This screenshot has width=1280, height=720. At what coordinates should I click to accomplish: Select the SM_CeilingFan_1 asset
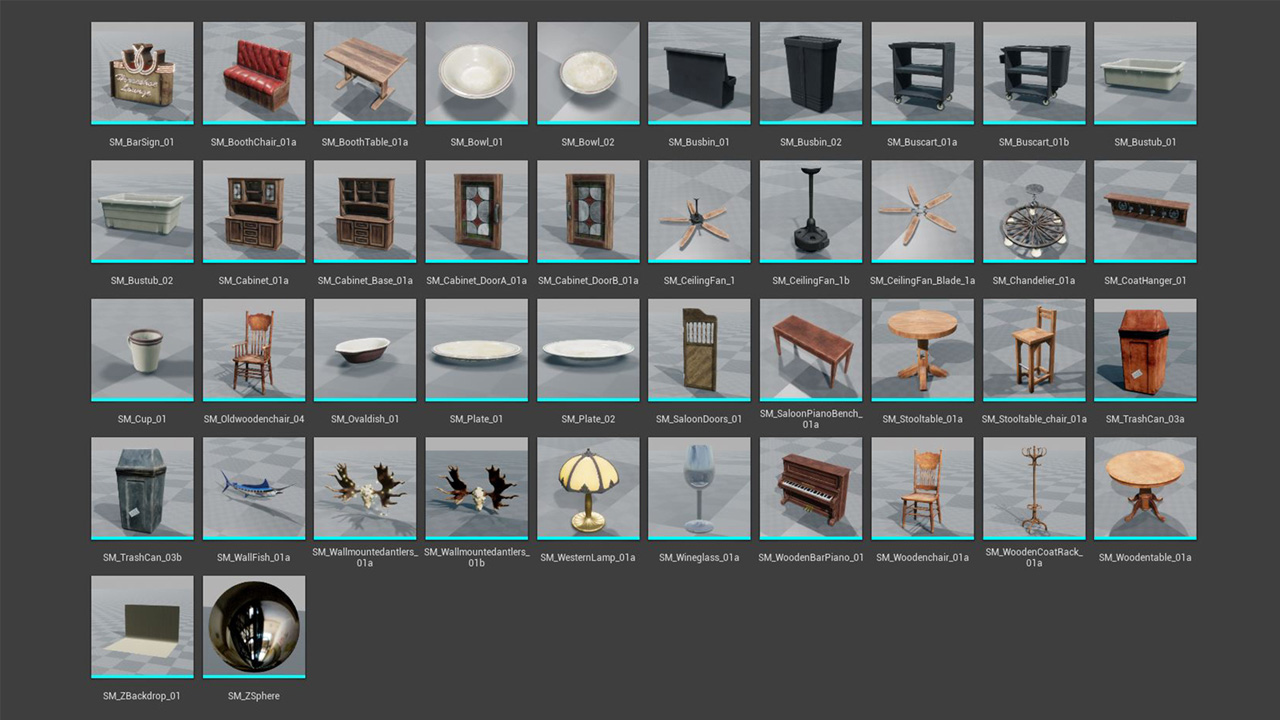pos(699,211)
